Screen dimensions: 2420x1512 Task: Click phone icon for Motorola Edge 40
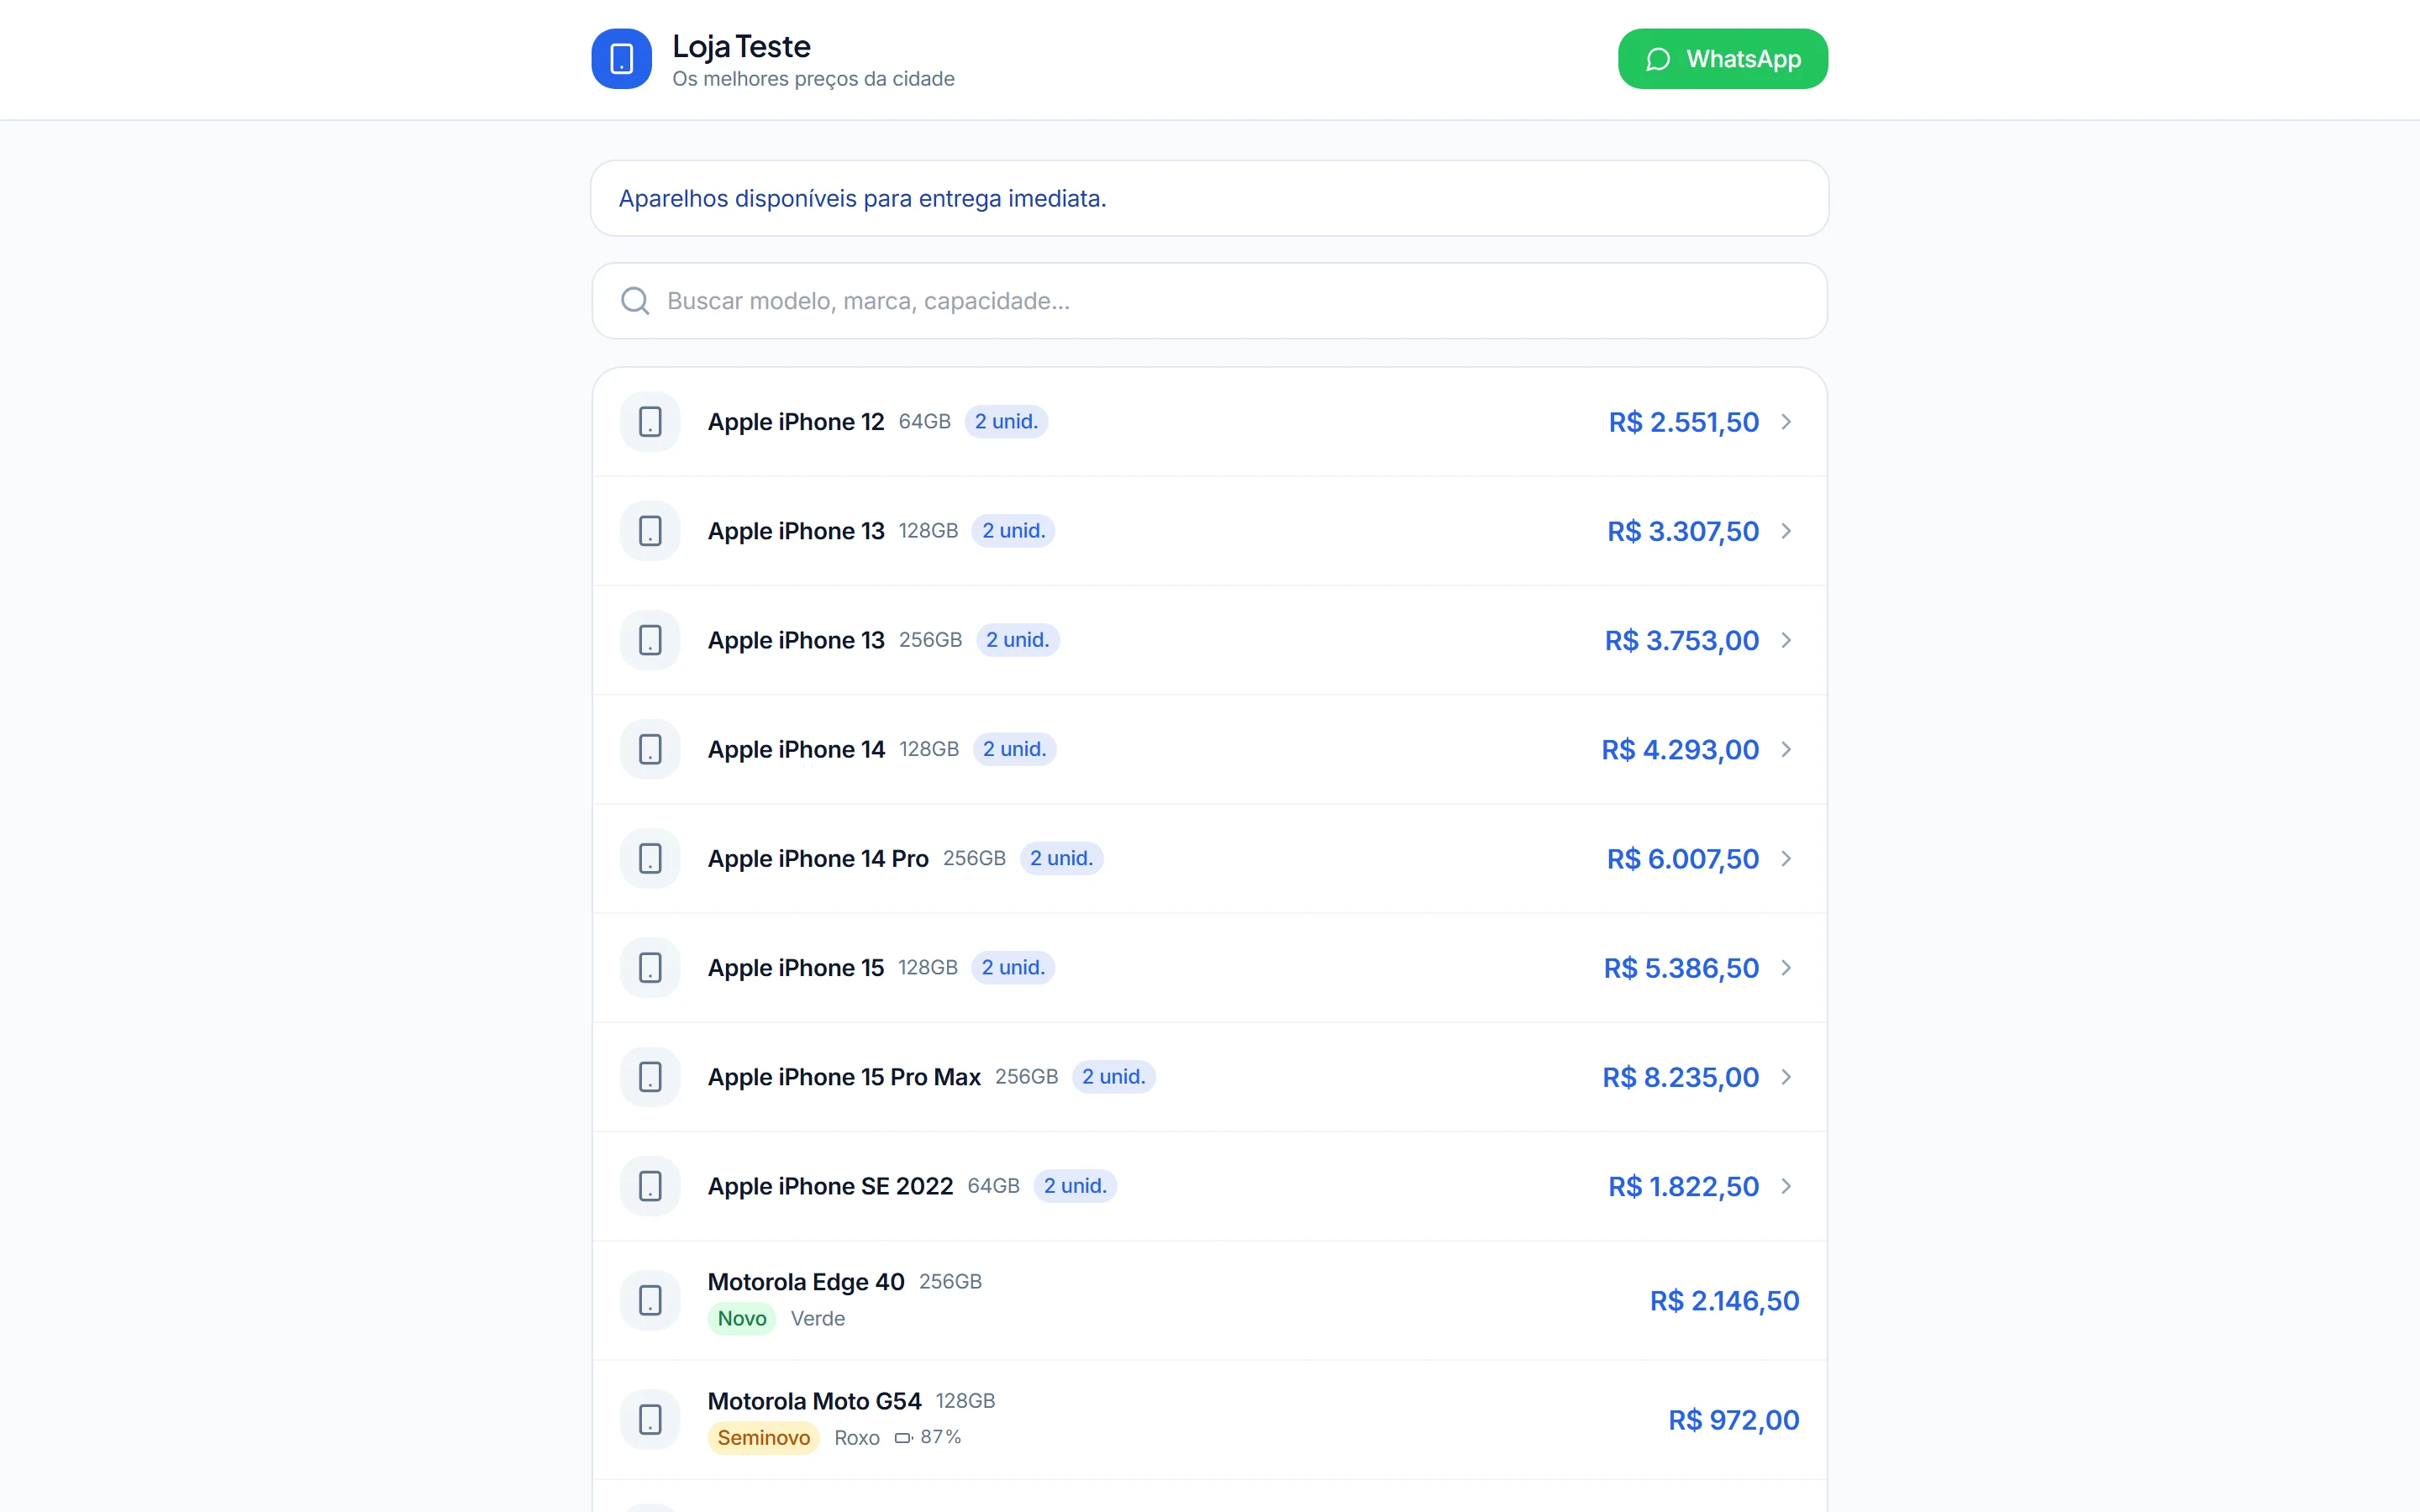point(650,1300)
